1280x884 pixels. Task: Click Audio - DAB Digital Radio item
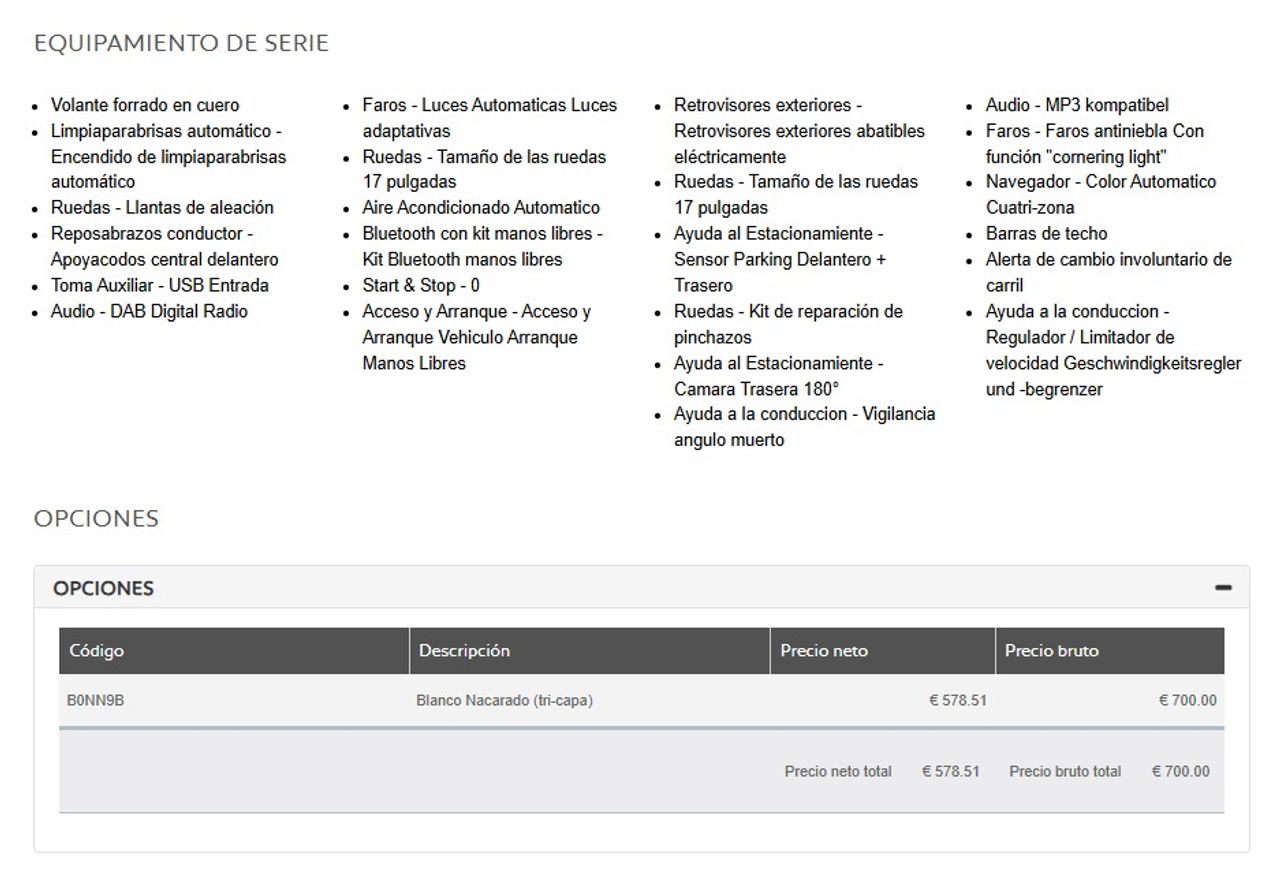pos(149,311)
